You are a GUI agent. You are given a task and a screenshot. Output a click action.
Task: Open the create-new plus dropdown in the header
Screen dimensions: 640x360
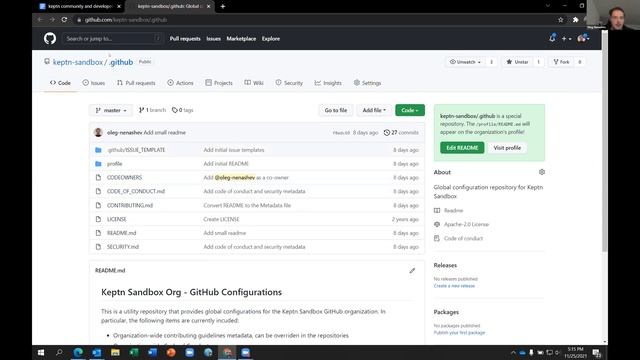point(566,39)
